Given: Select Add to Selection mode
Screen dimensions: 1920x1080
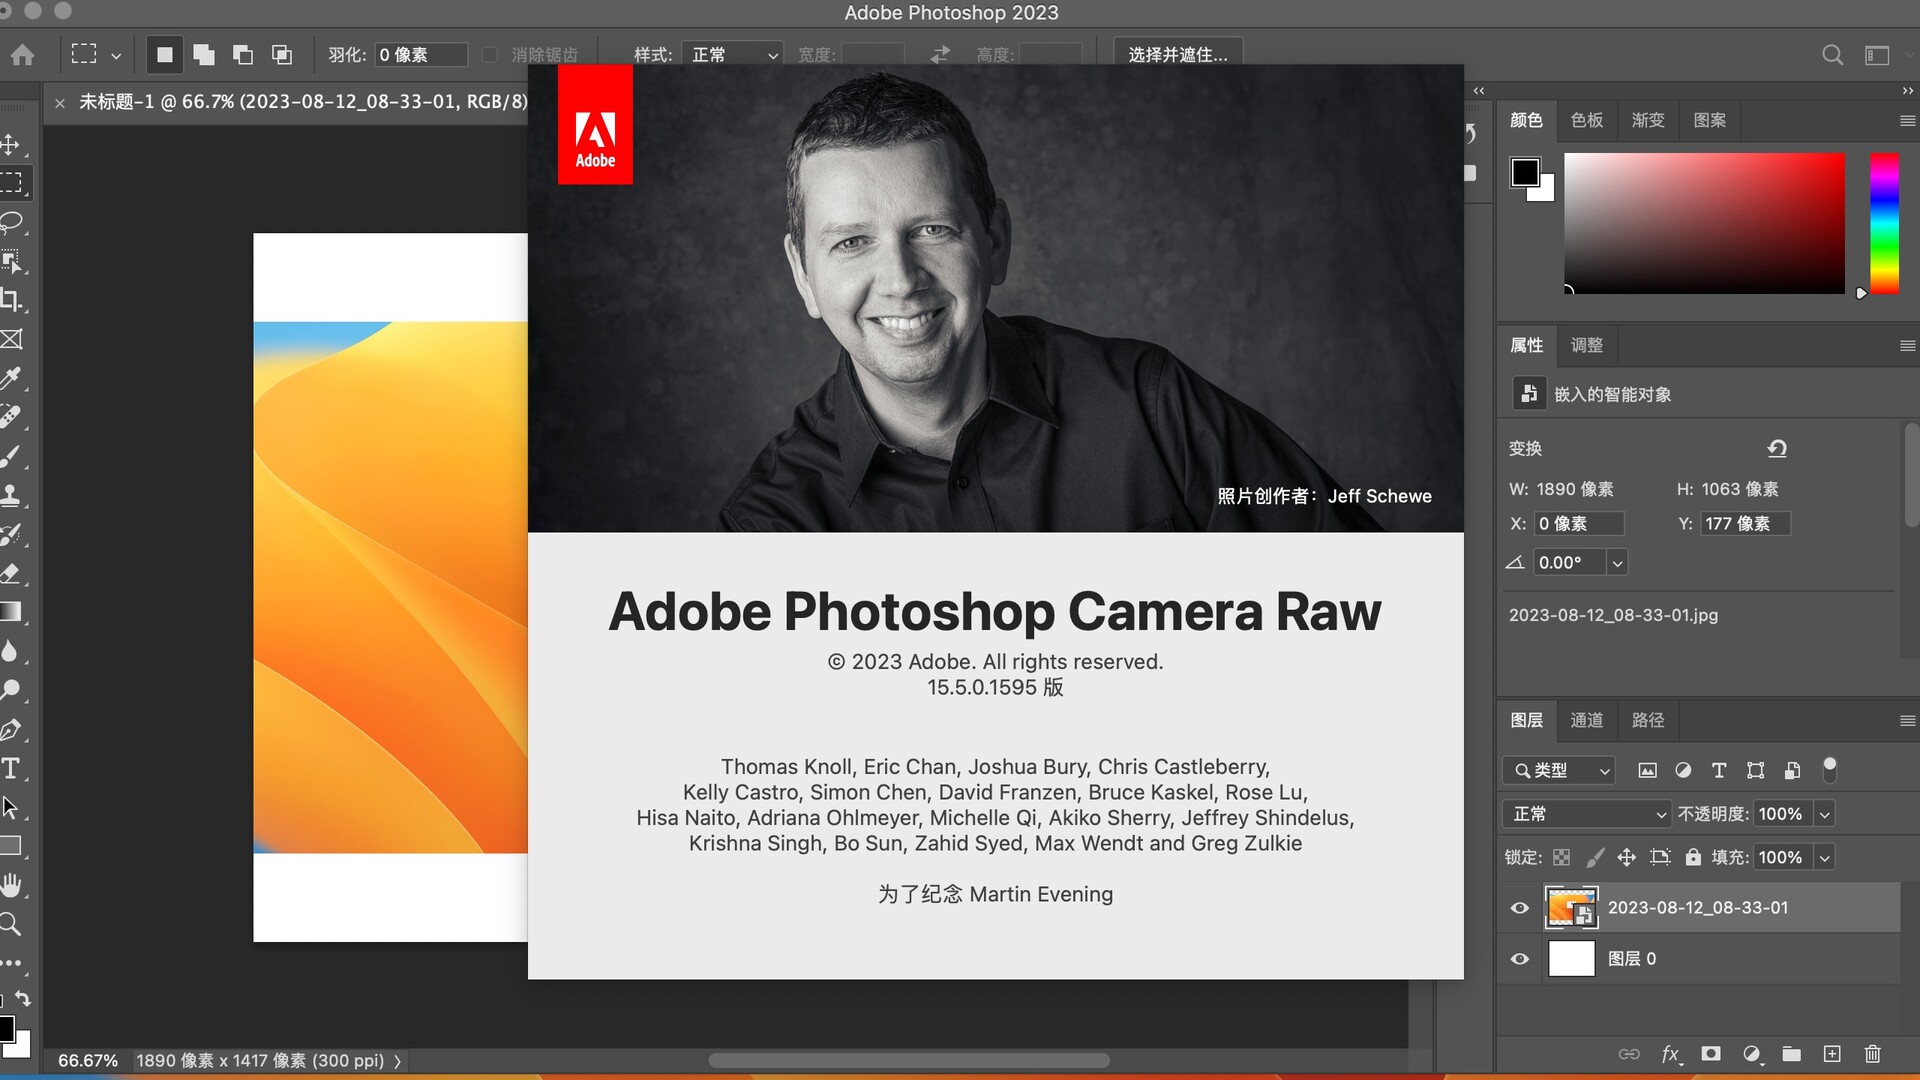Looking at the screenshot, I should coord(204,55).
